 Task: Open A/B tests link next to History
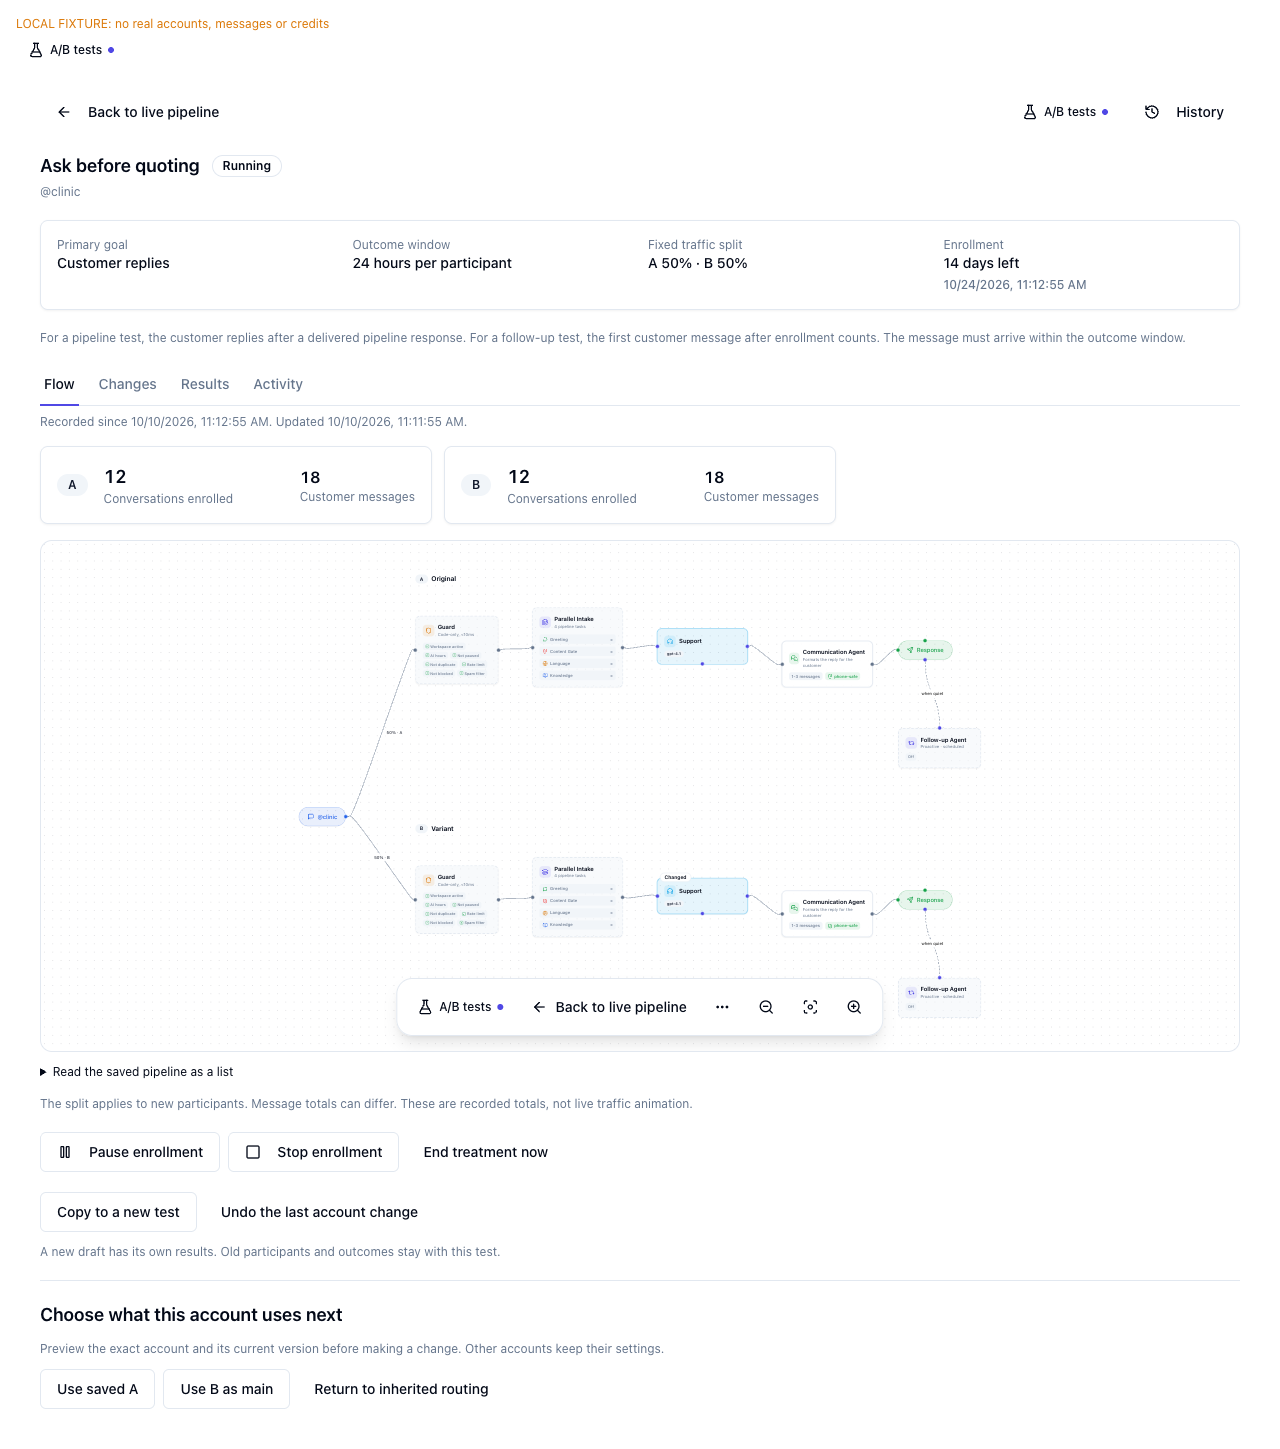coord(1066,112)
